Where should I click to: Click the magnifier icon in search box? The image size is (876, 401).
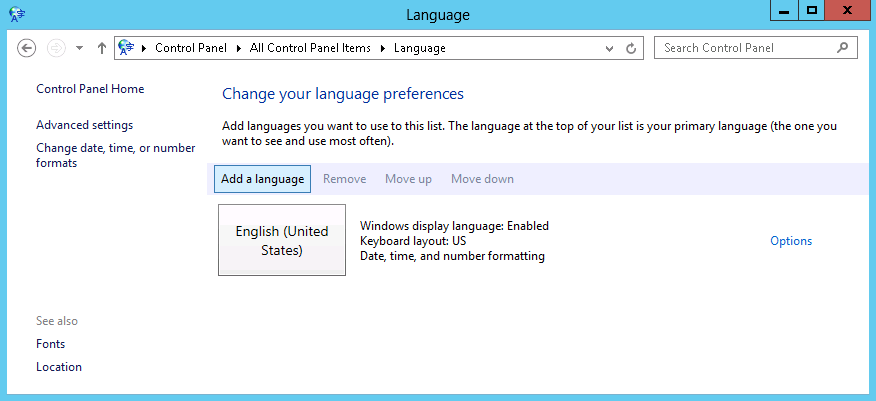click(x=842, y=47)
